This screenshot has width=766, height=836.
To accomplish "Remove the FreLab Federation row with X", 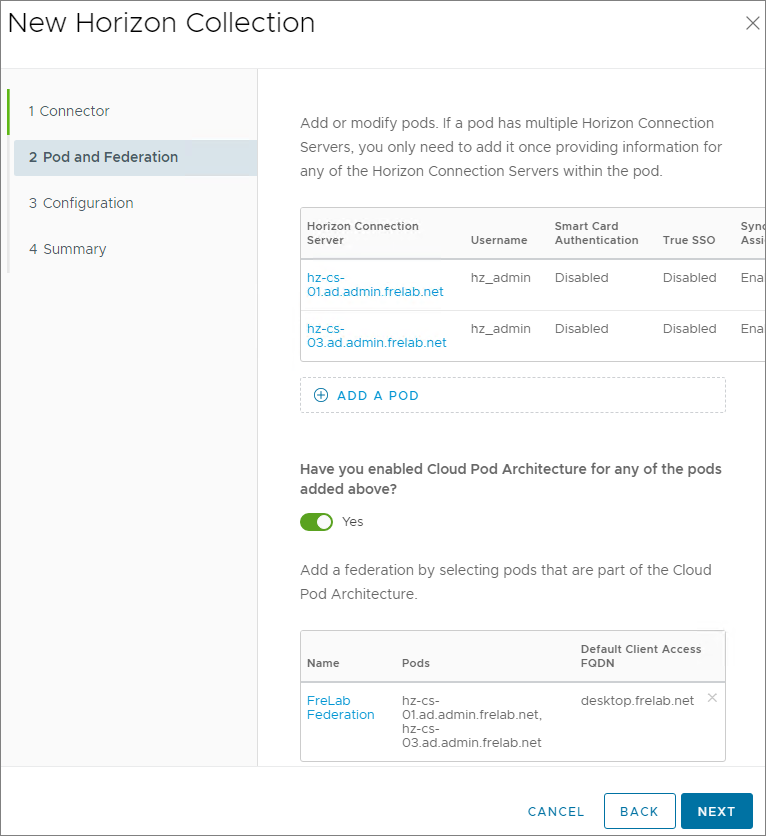I will coord(712,698).
